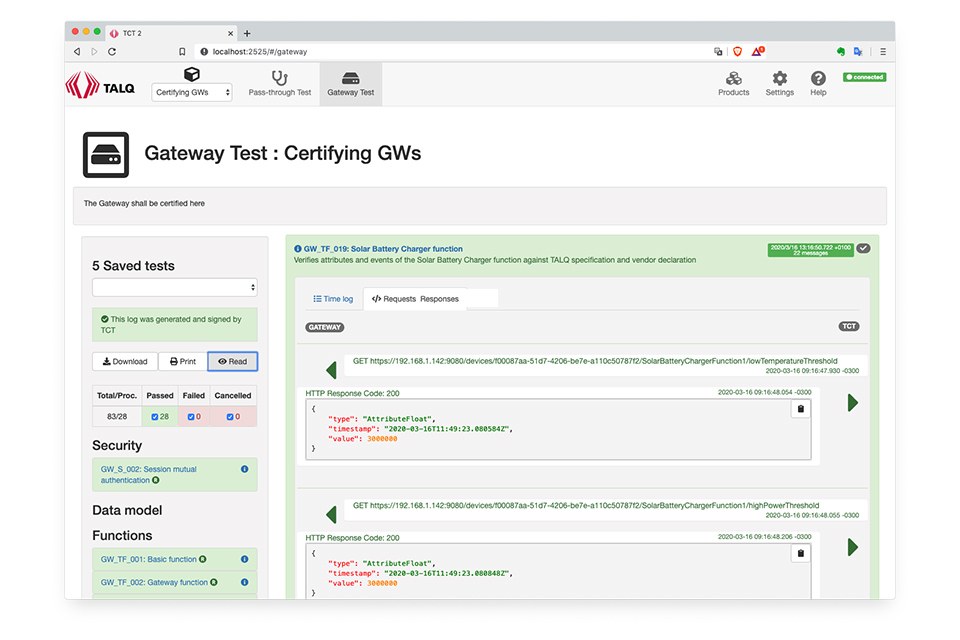Click the Brave shield icon in address bar
This screenshot has width=960, height=640.
point(738,51)
